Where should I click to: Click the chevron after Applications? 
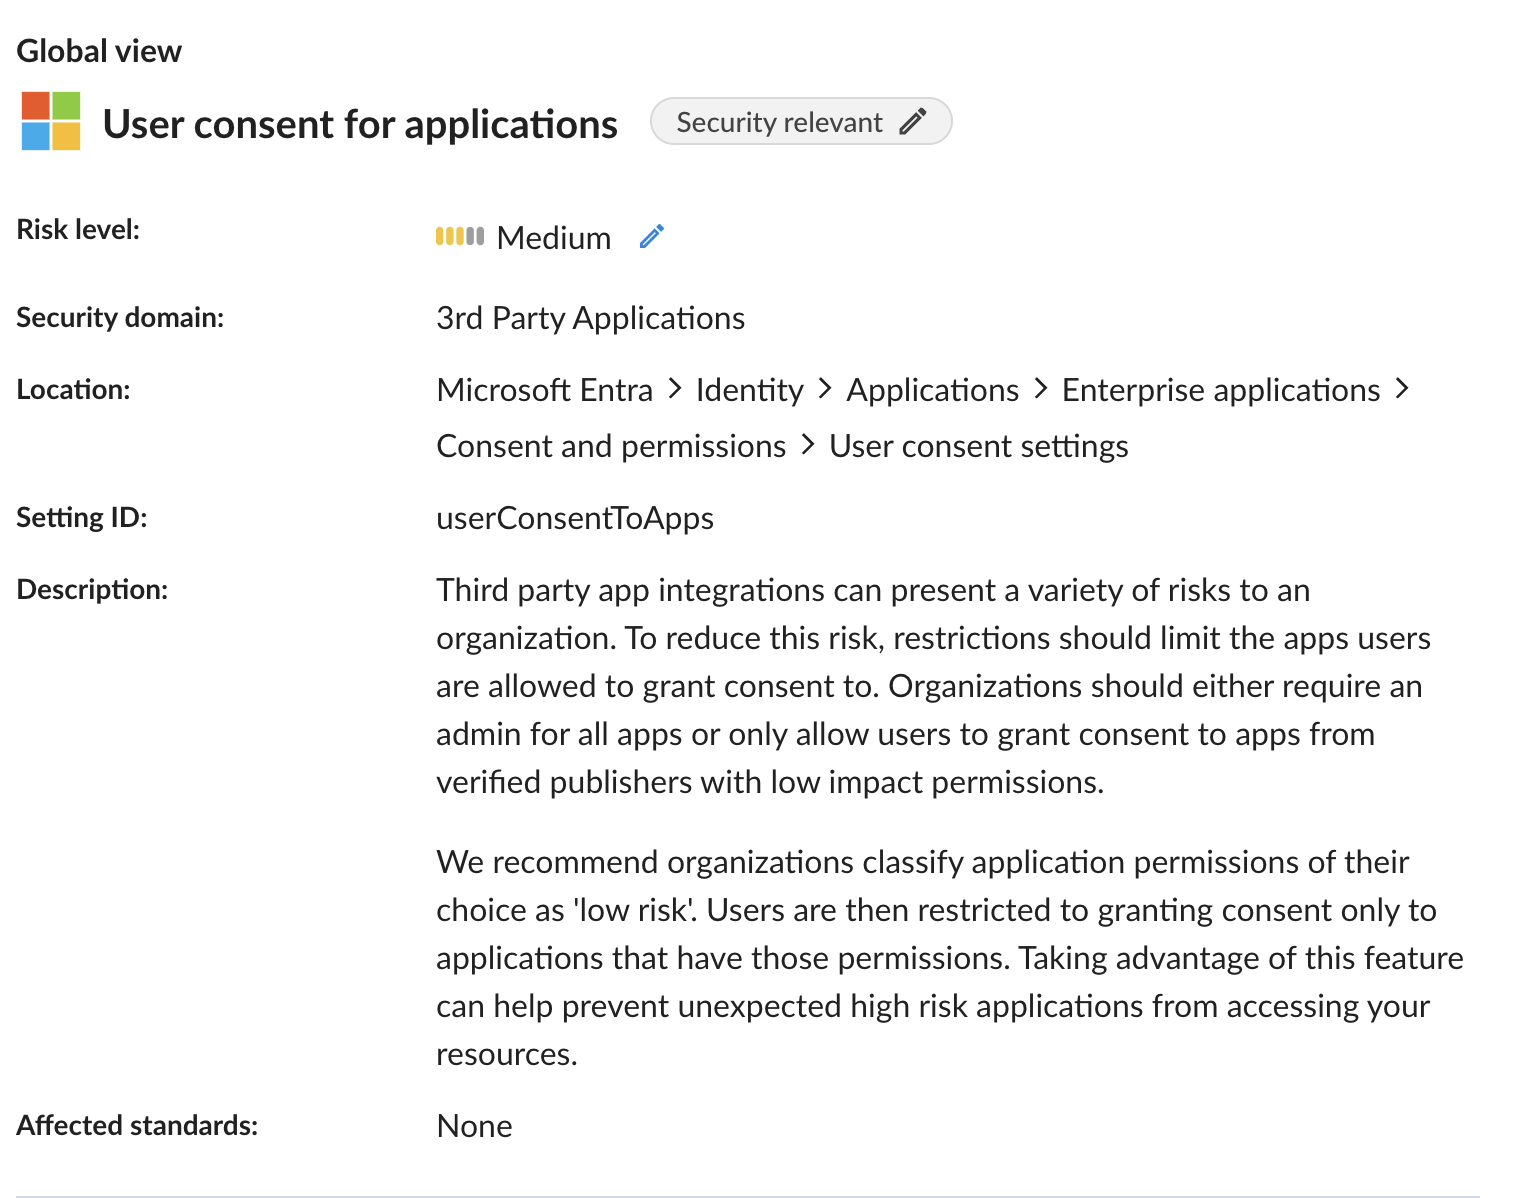1041,389
